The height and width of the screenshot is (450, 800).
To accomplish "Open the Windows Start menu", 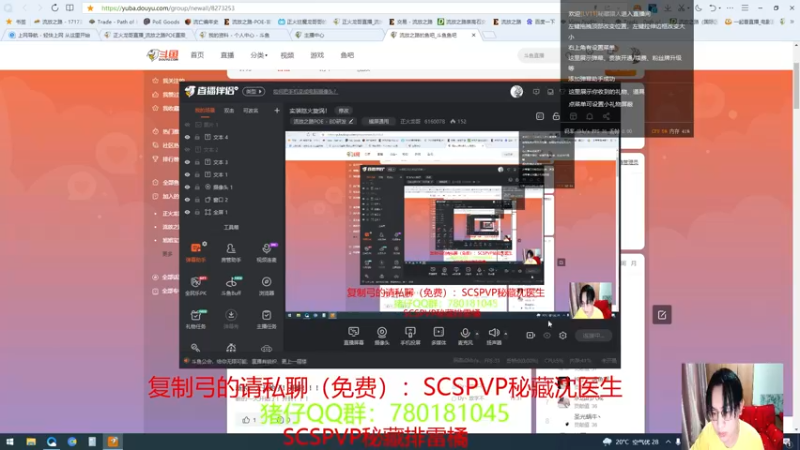I will [10, 442].
